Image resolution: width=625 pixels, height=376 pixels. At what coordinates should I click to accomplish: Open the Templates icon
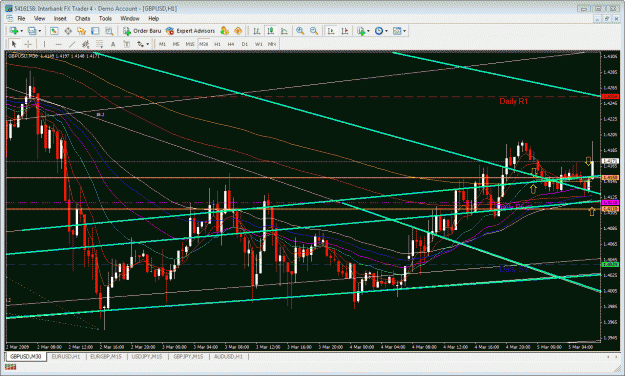[x=397, y=31]
